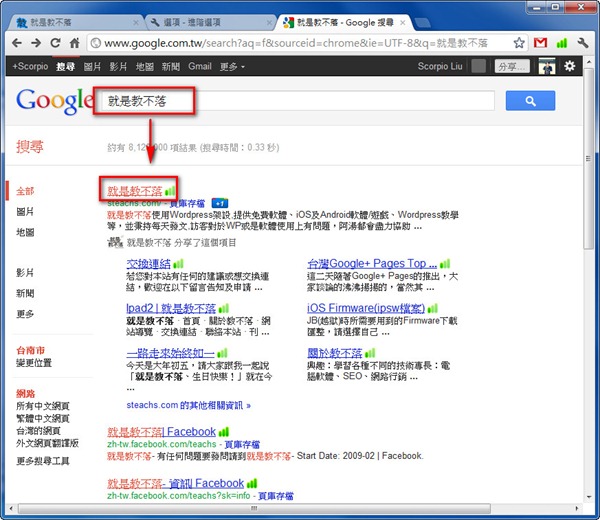
Task: Expand 更多 in the left sidebar
Action: (25, 314)
